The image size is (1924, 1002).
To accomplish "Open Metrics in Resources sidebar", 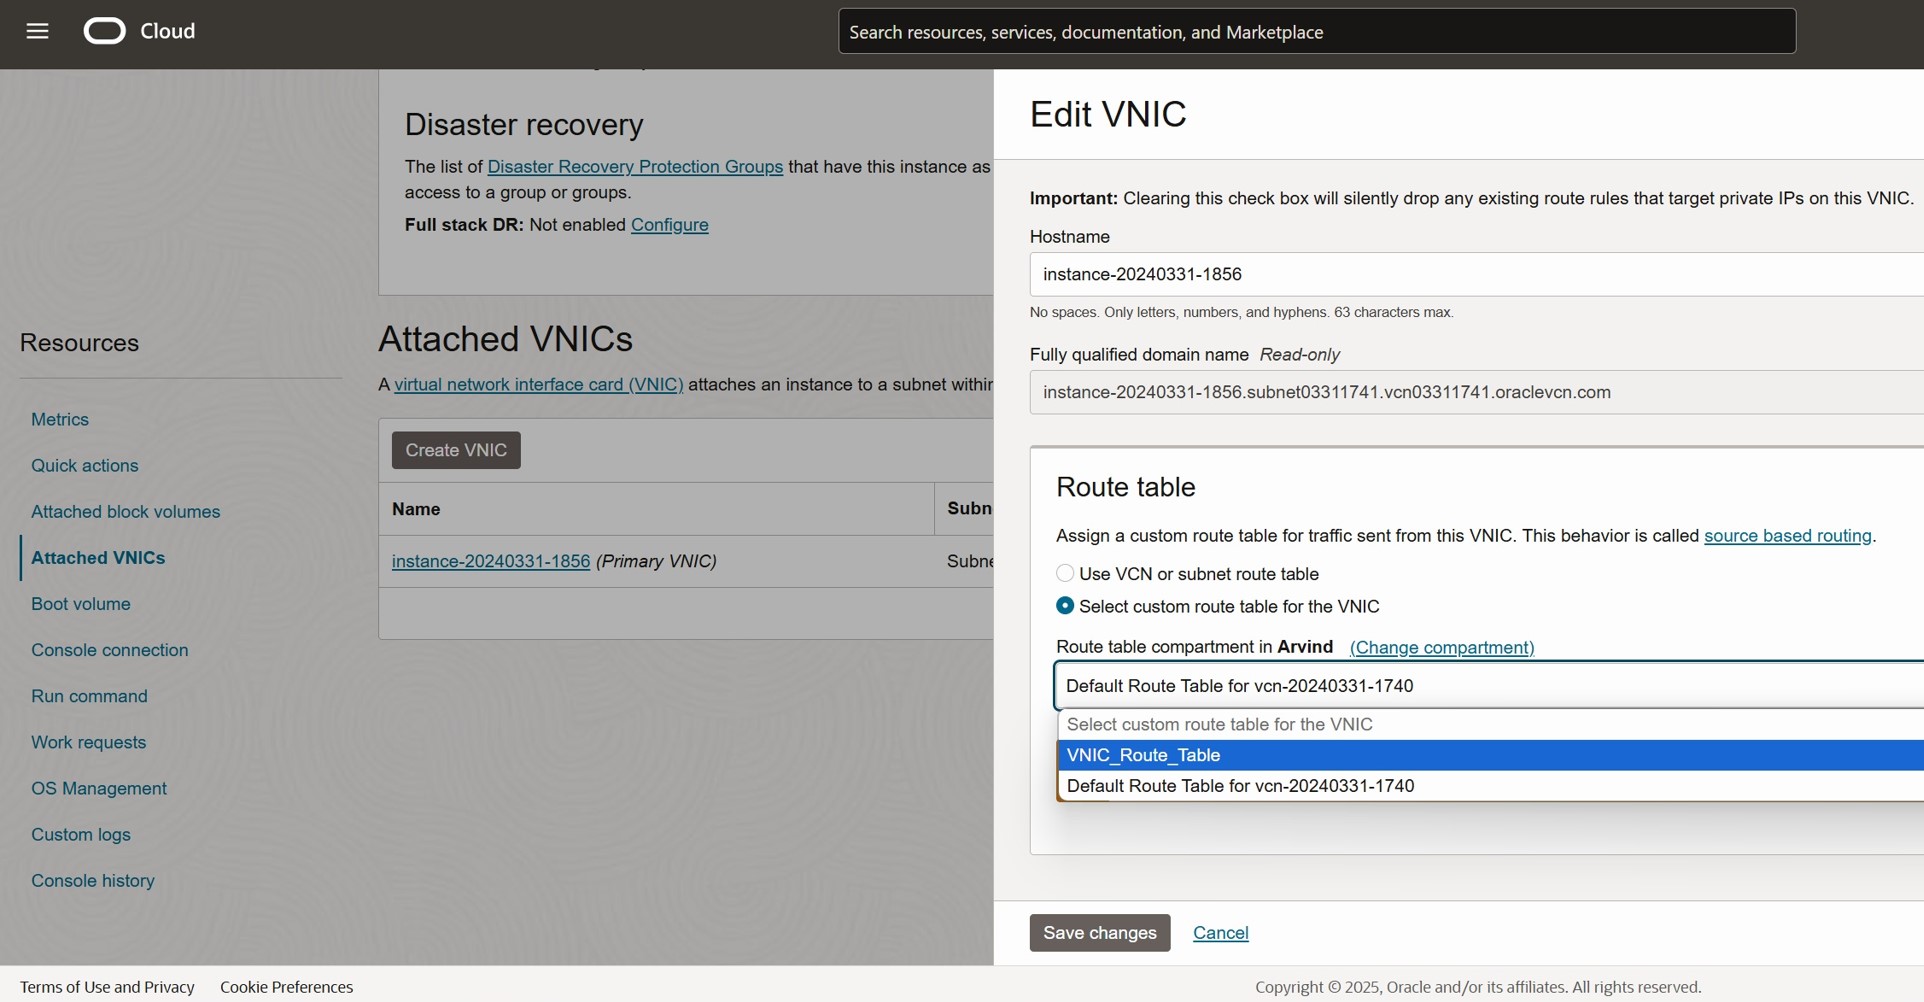I will pos(60,420).
